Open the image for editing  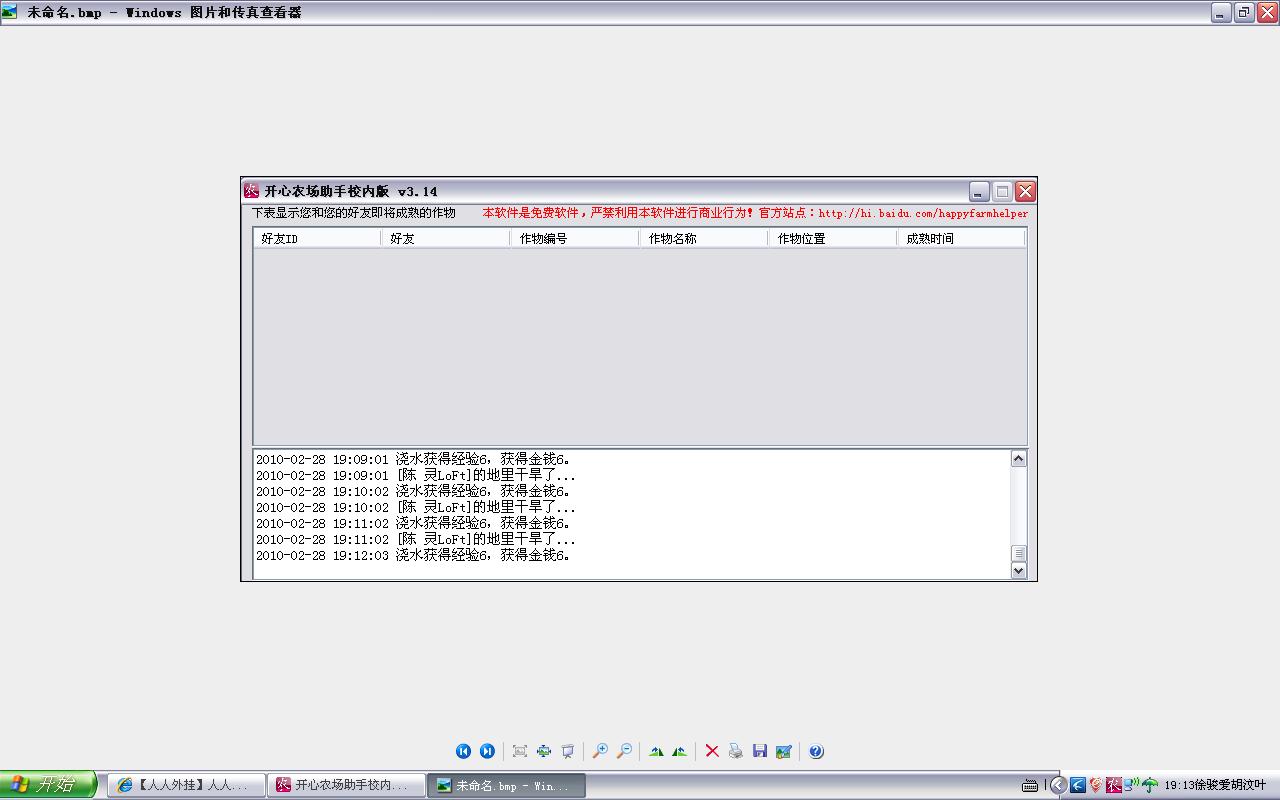pos(784,751)
